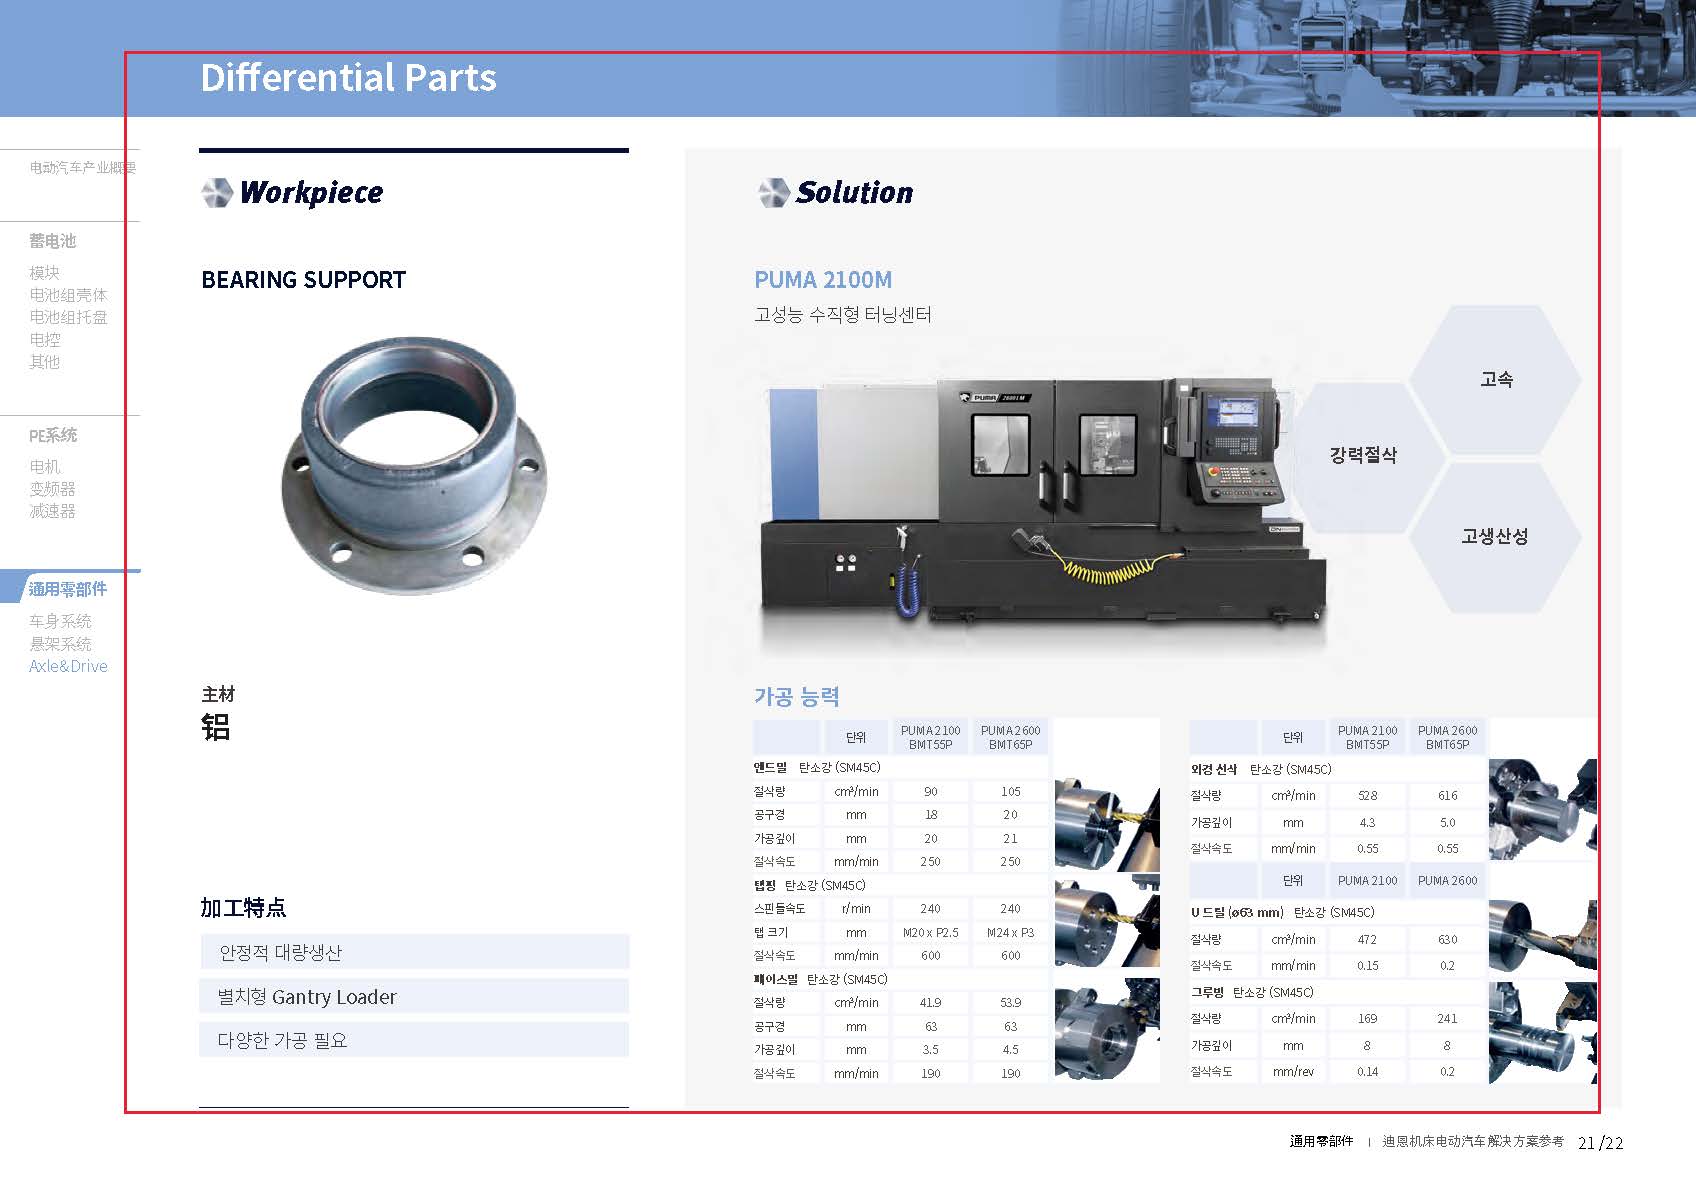The height and width of the screenshot is (1199, 1696).
Task: Go to Axle&Drive in the sidebar
Action: pos(68,666)
